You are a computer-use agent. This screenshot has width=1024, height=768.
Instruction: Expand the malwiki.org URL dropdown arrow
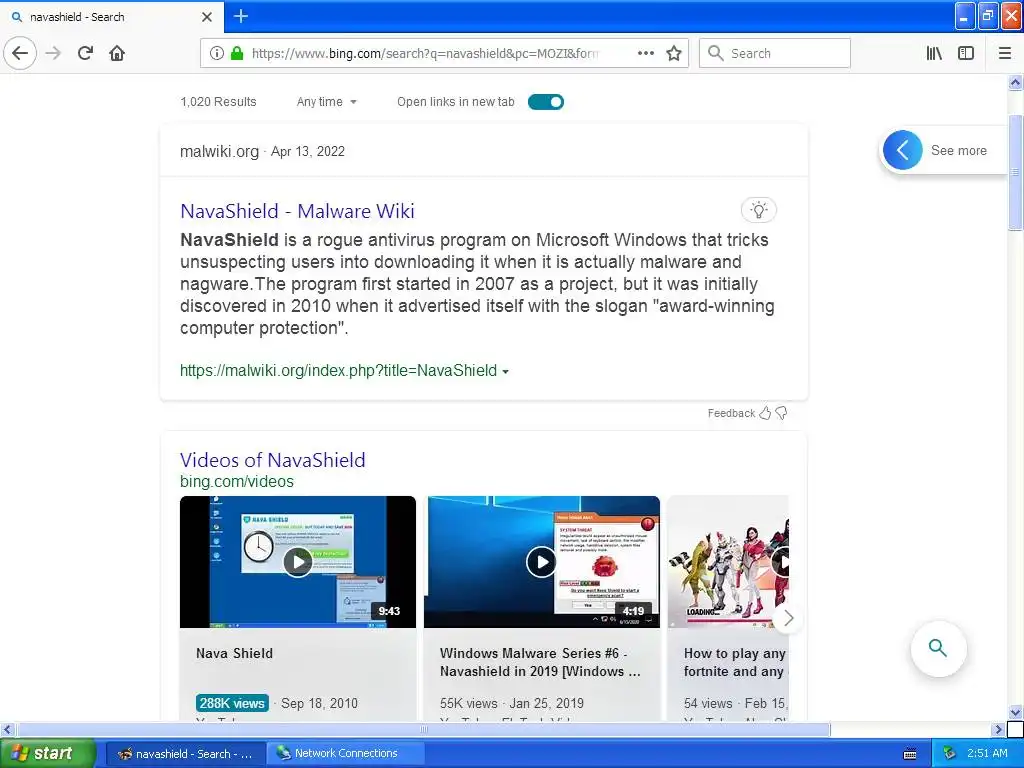pyautogui.click(x=505, y=372)
